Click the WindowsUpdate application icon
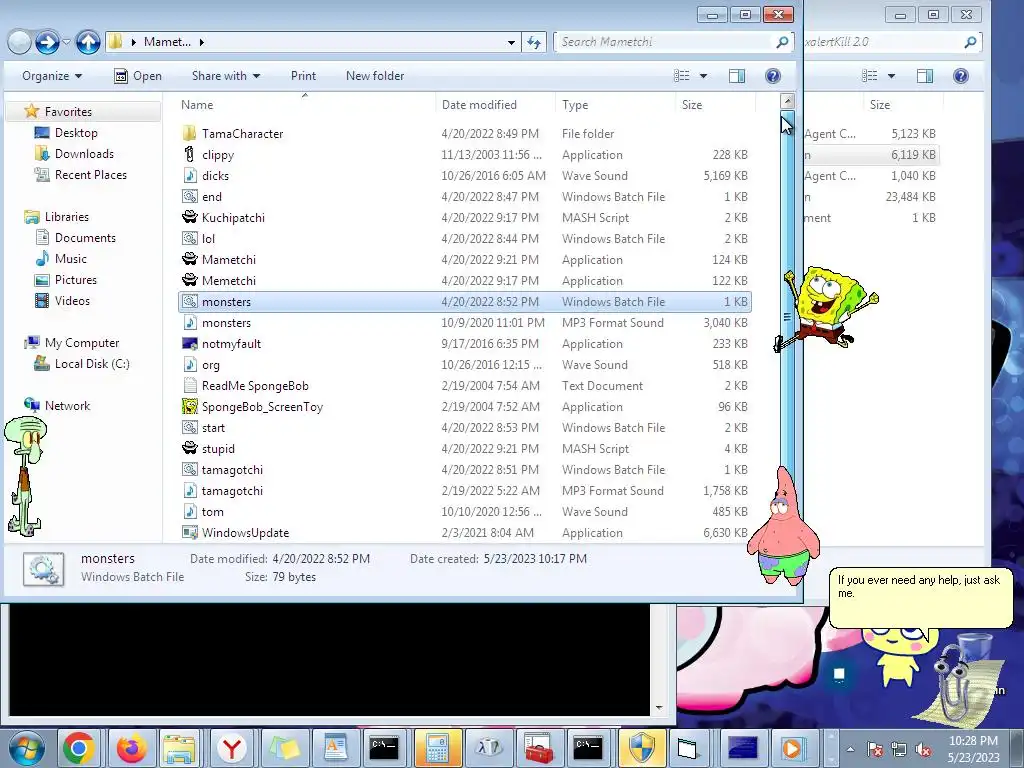Image resolution: width=1024 pixels, height=768 pixels. 189,532
